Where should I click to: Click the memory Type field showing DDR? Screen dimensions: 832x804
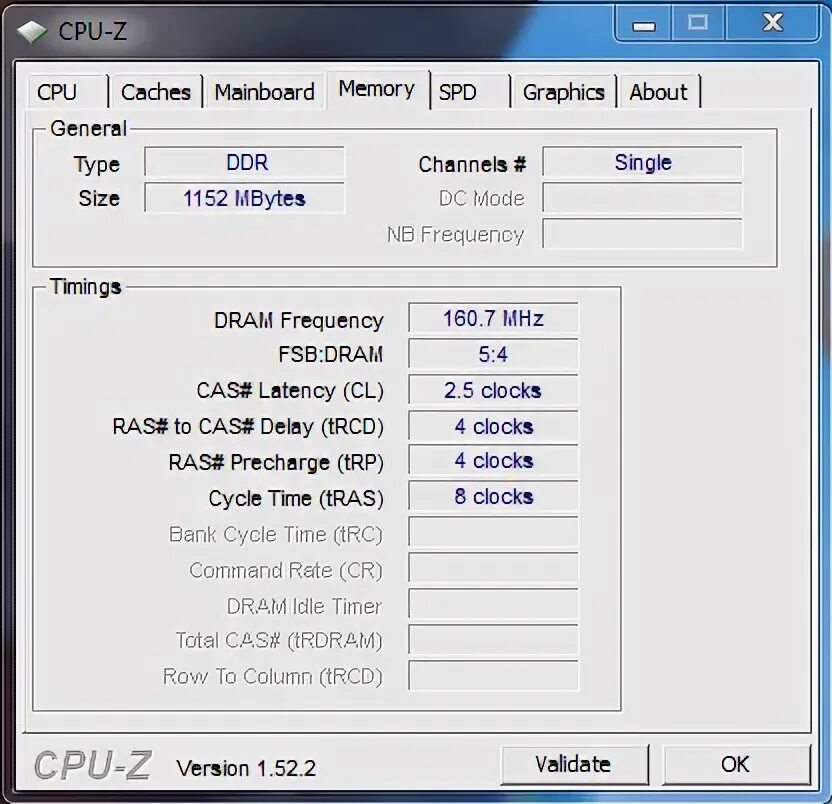coord(244,162)
